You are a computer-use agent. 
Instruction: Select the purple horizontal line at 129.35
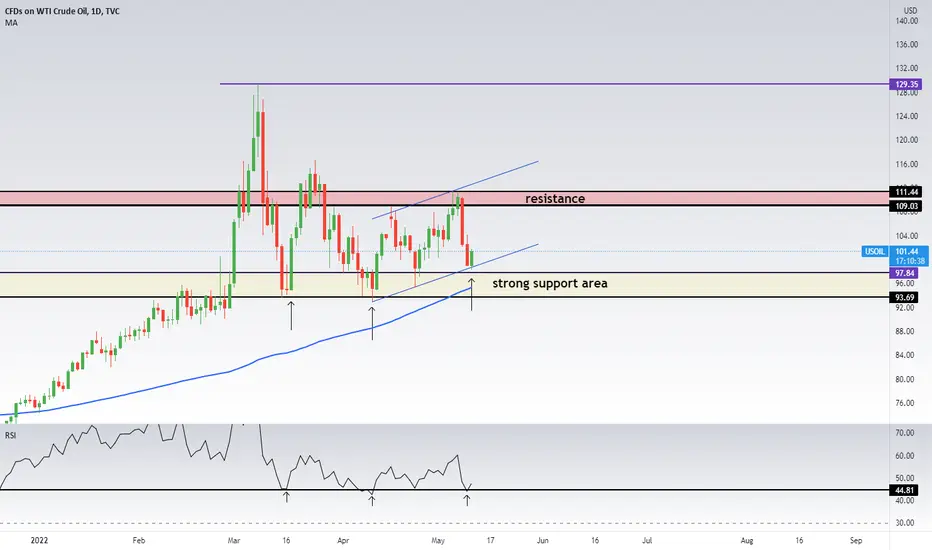pyautogui.click(x=554, y=84)
